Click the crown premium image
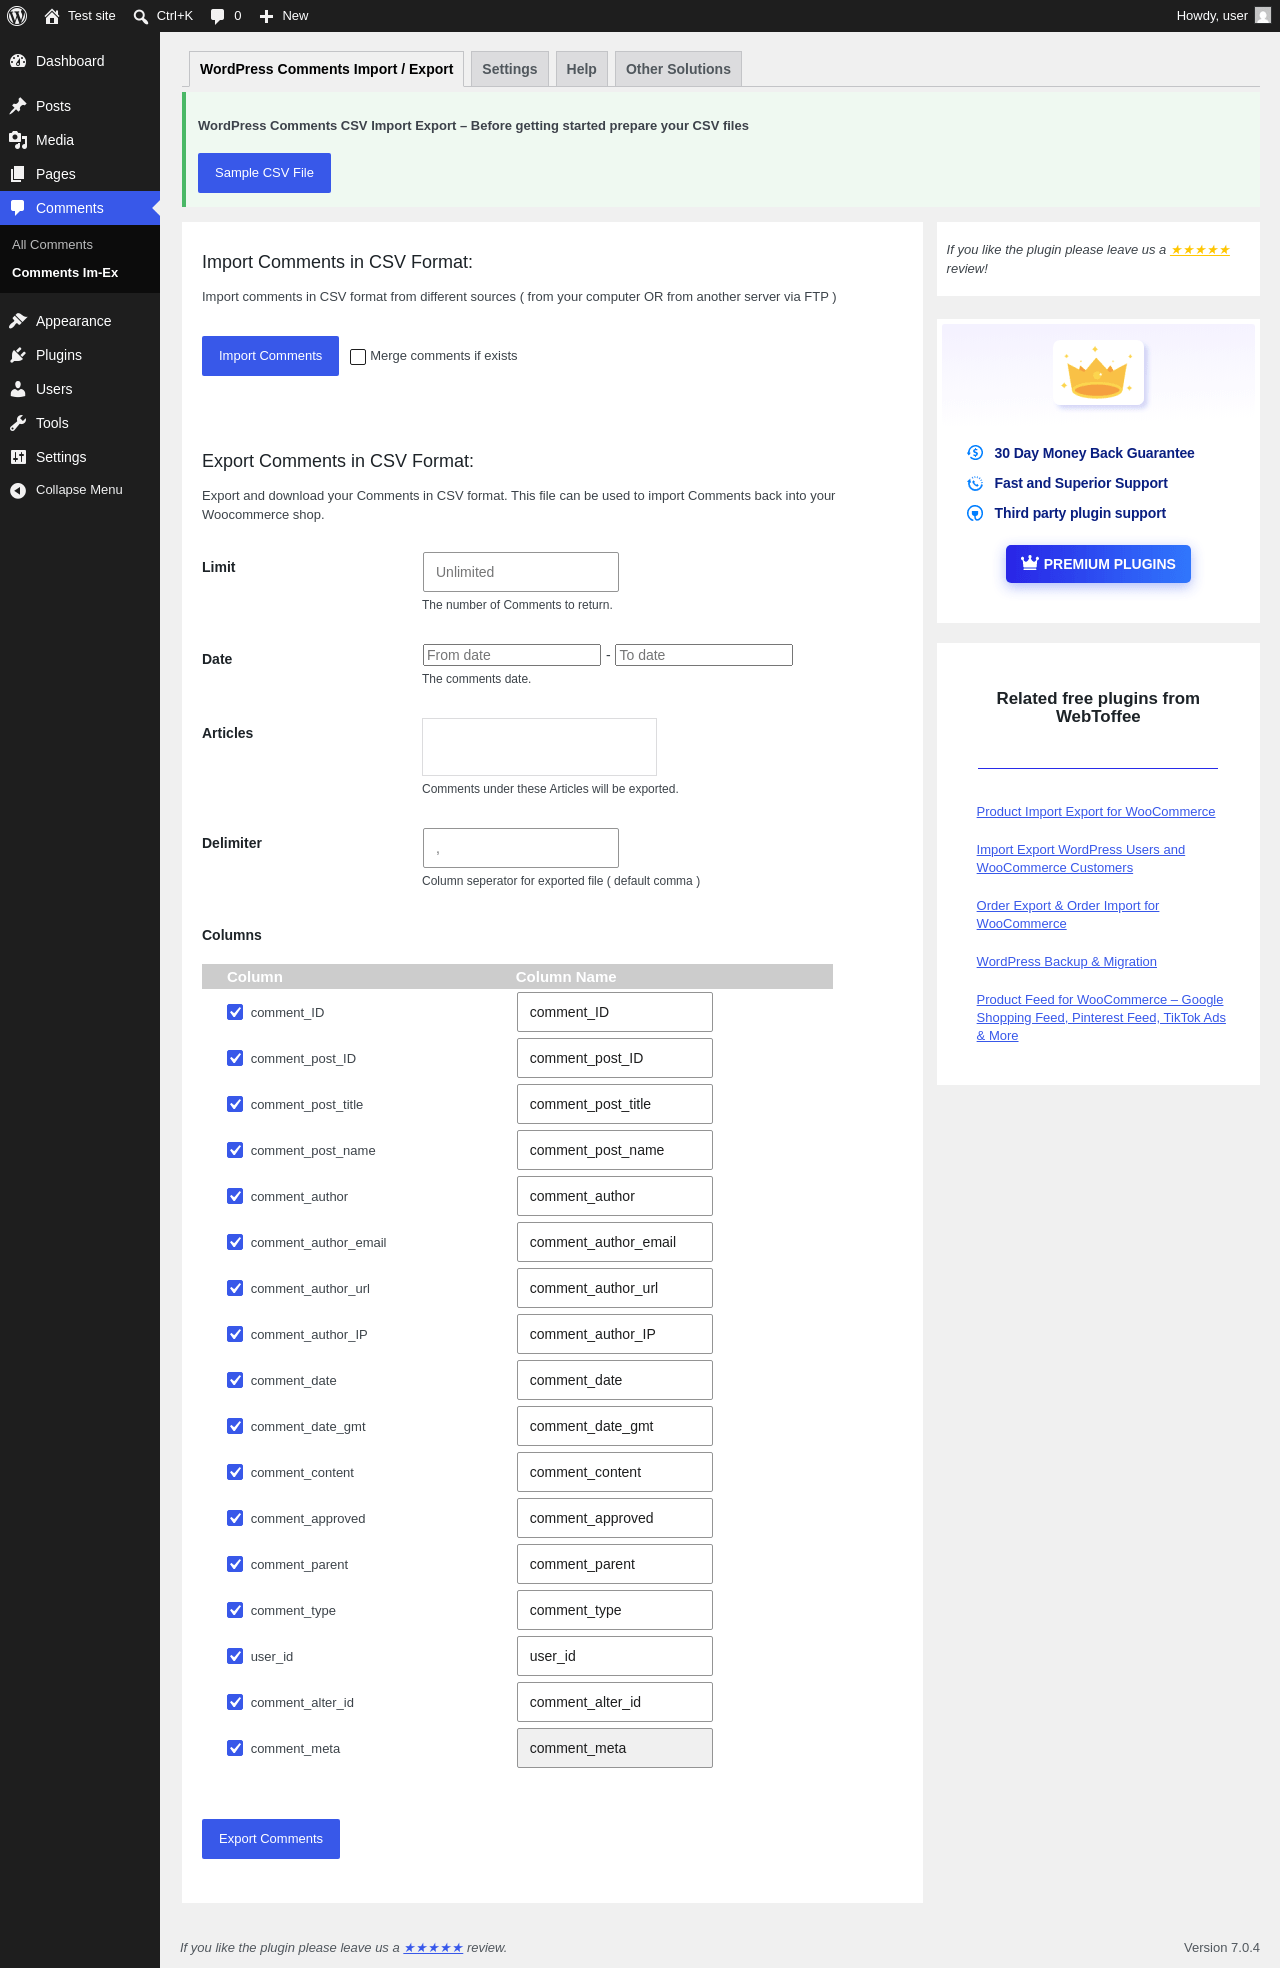The width and height of the screenshot is (1280, 1968). tap(1098, 373)
